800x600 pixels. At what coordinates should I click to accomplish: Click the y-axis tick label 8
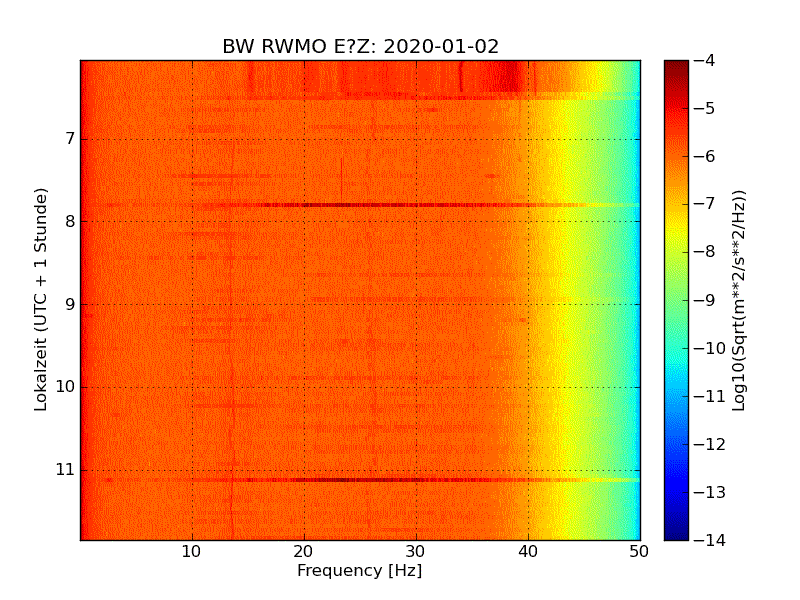click(70, 221)
